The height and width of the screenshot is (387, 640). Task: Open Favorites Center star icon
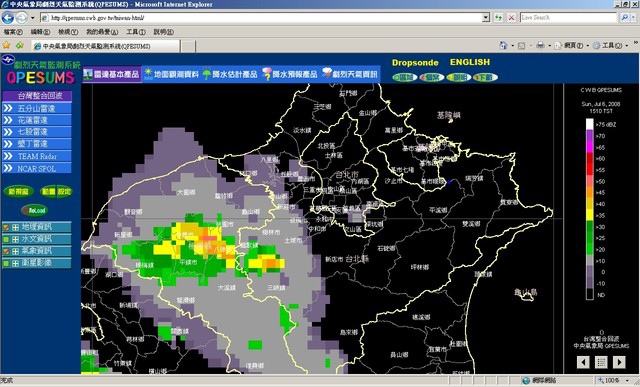(x=6, y=45)
